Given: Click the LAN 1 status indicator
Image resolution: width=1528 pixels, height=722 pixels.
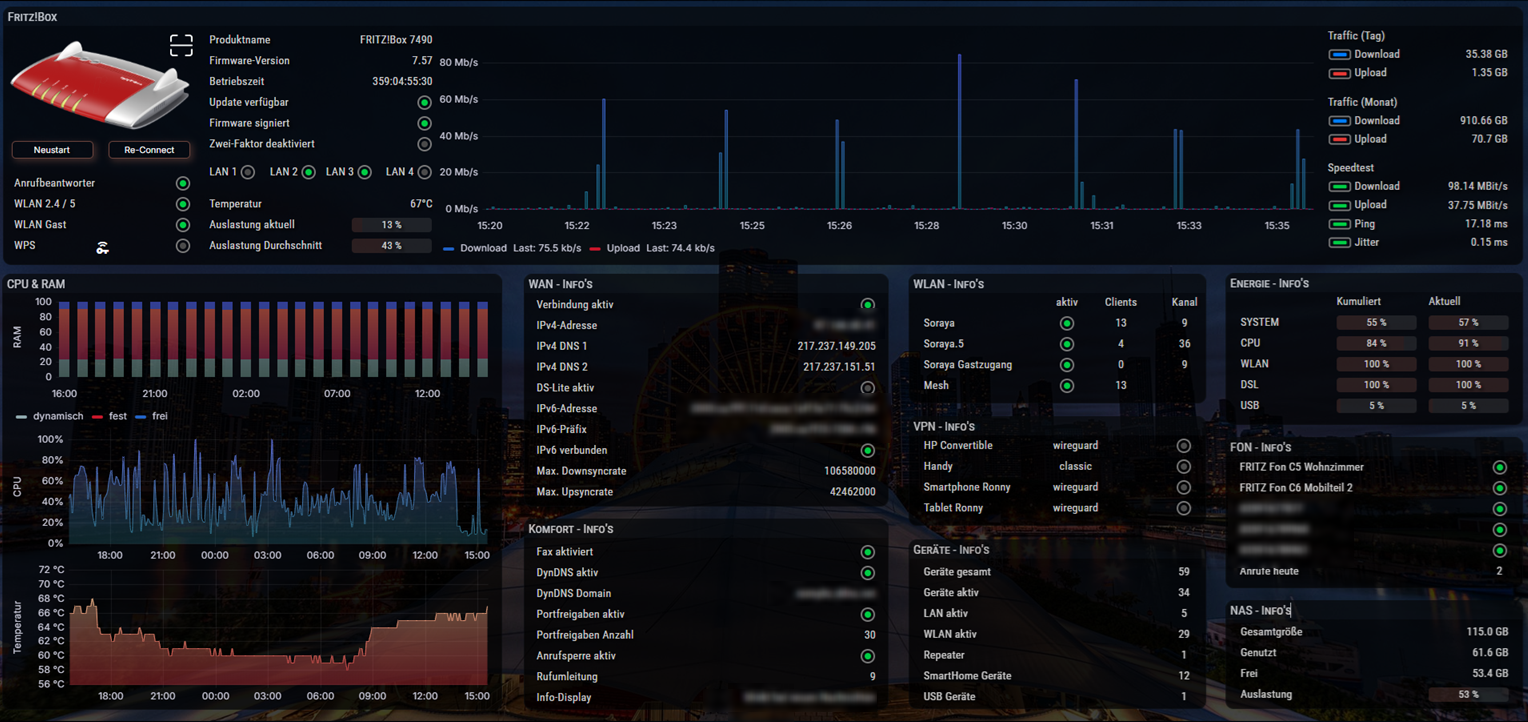Looking at the screenshot, I should (248, 173).
